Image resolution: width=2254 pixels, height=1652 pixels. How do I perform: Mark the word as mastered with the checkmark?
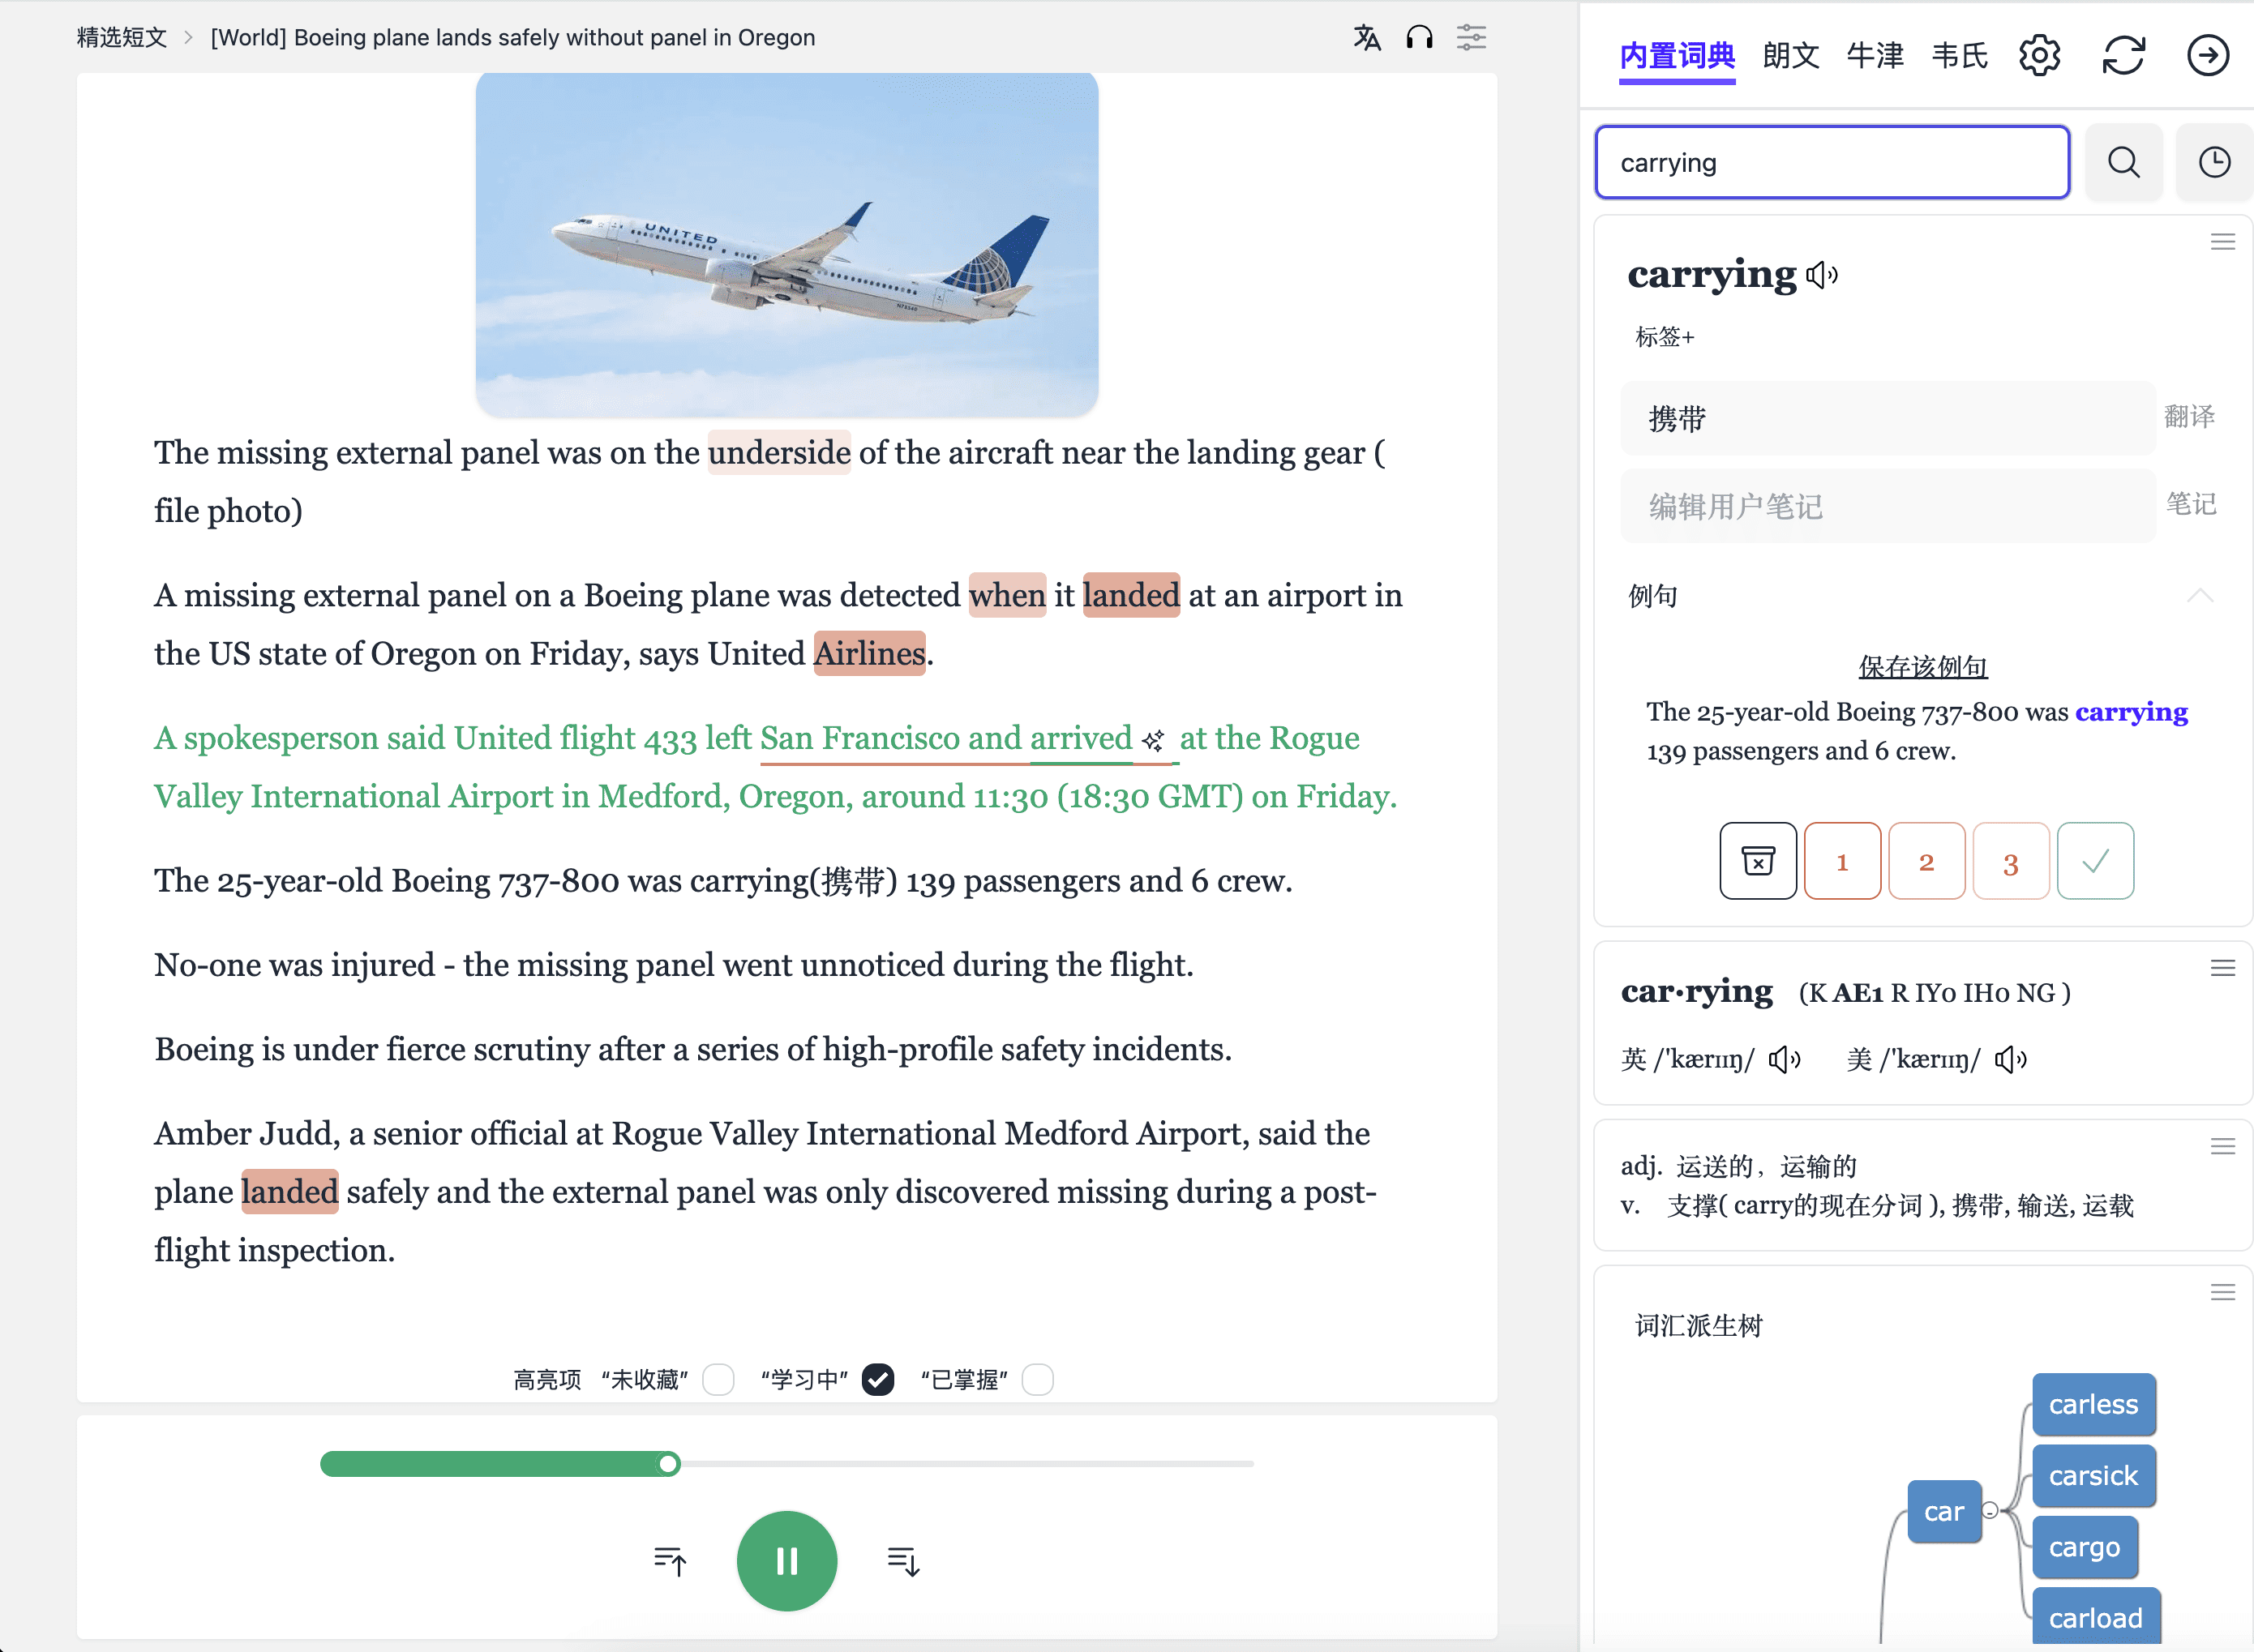2095,861
